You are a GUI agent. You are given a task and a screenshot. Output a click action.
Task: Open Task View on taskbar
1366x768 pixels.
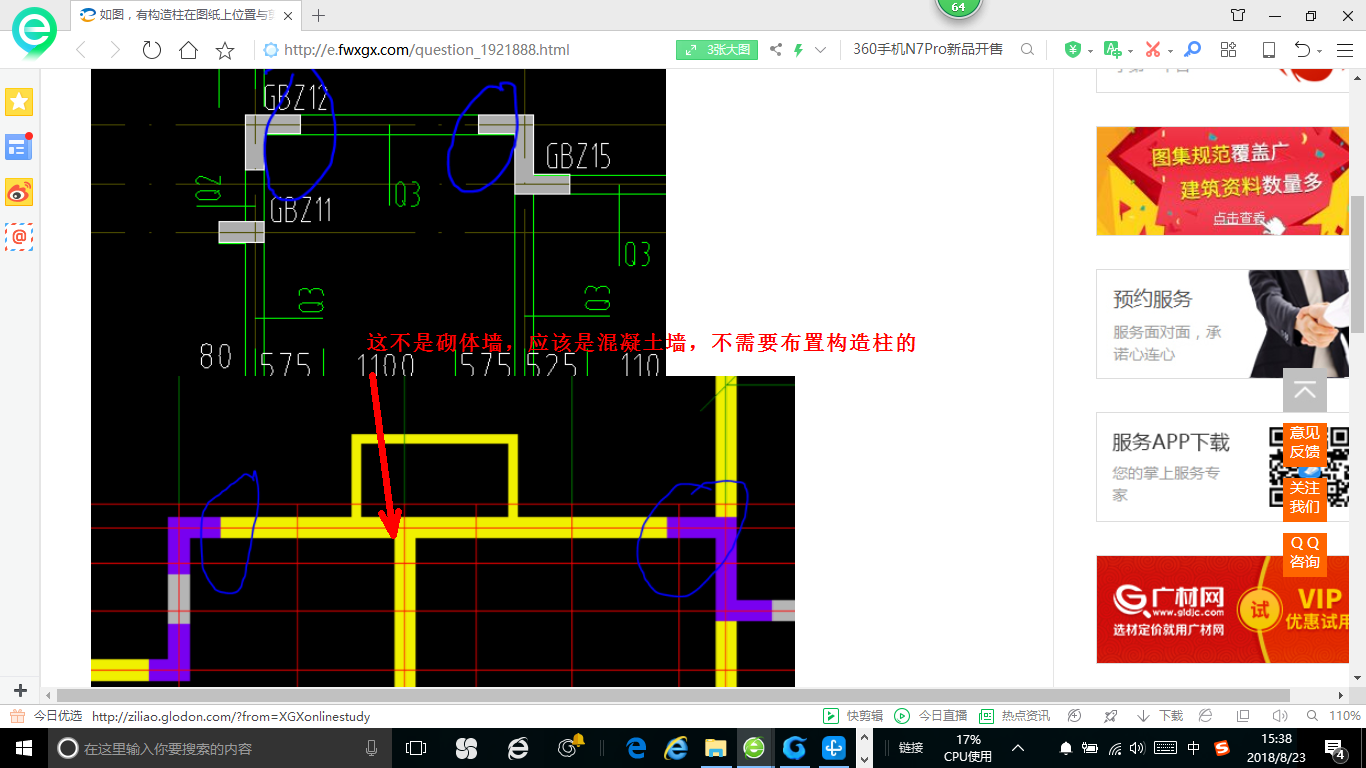(416, 748)
